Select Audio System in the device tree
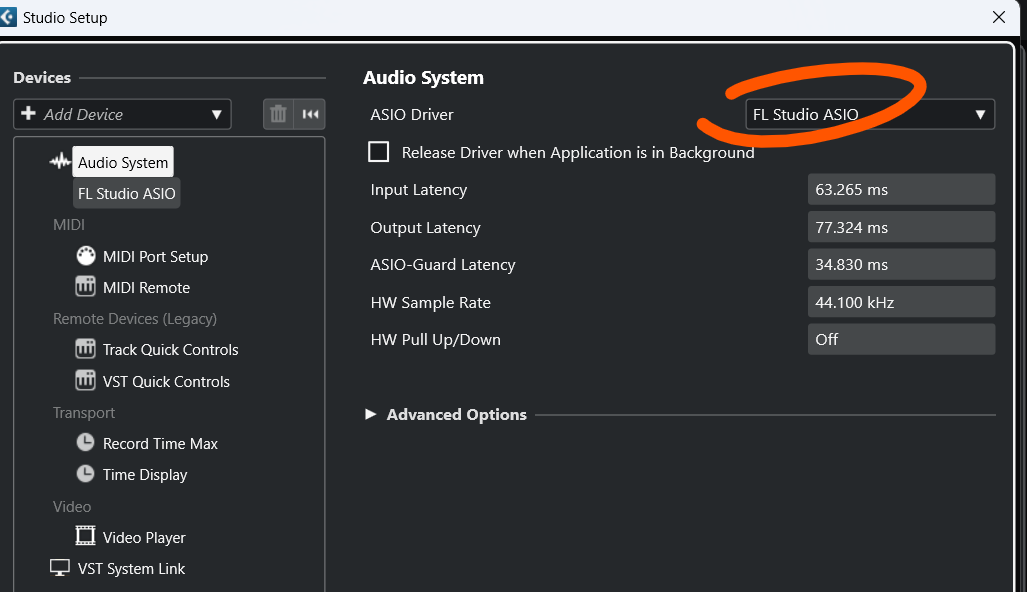The image size is (1027, 592). tap(123, 162)
